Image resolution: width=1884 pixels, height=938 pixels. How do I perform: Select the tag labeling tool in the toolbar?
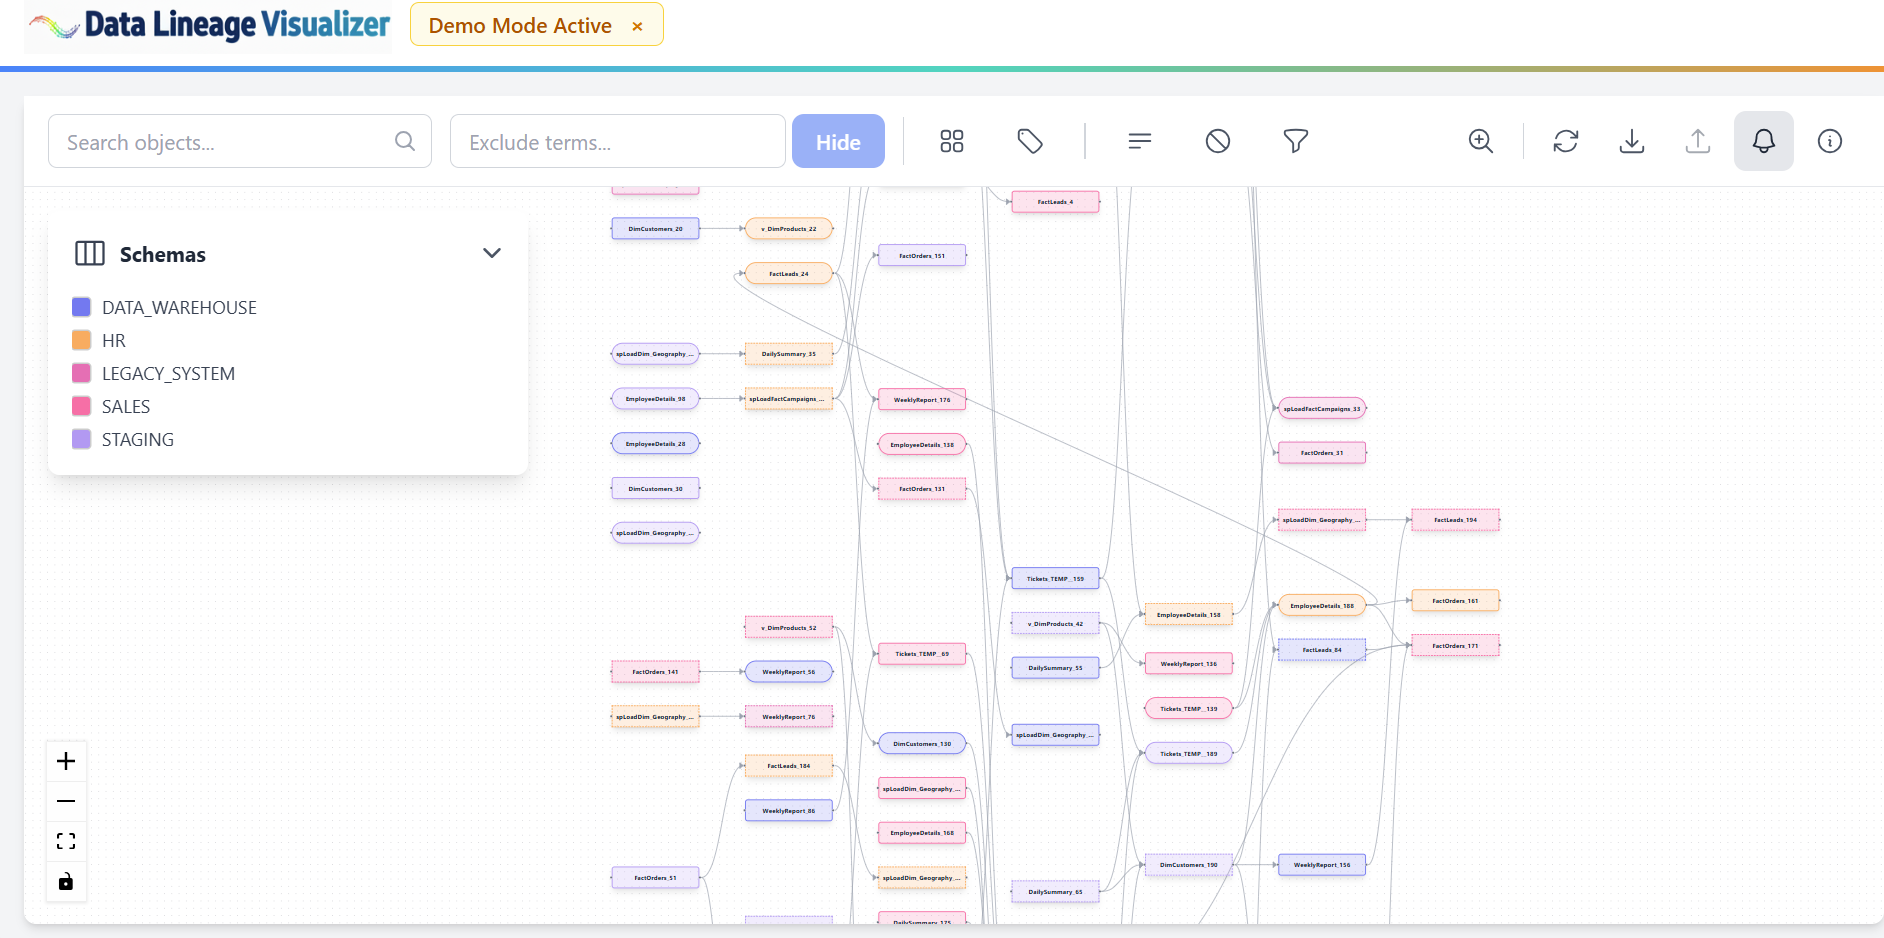(x=1031, y=141)
